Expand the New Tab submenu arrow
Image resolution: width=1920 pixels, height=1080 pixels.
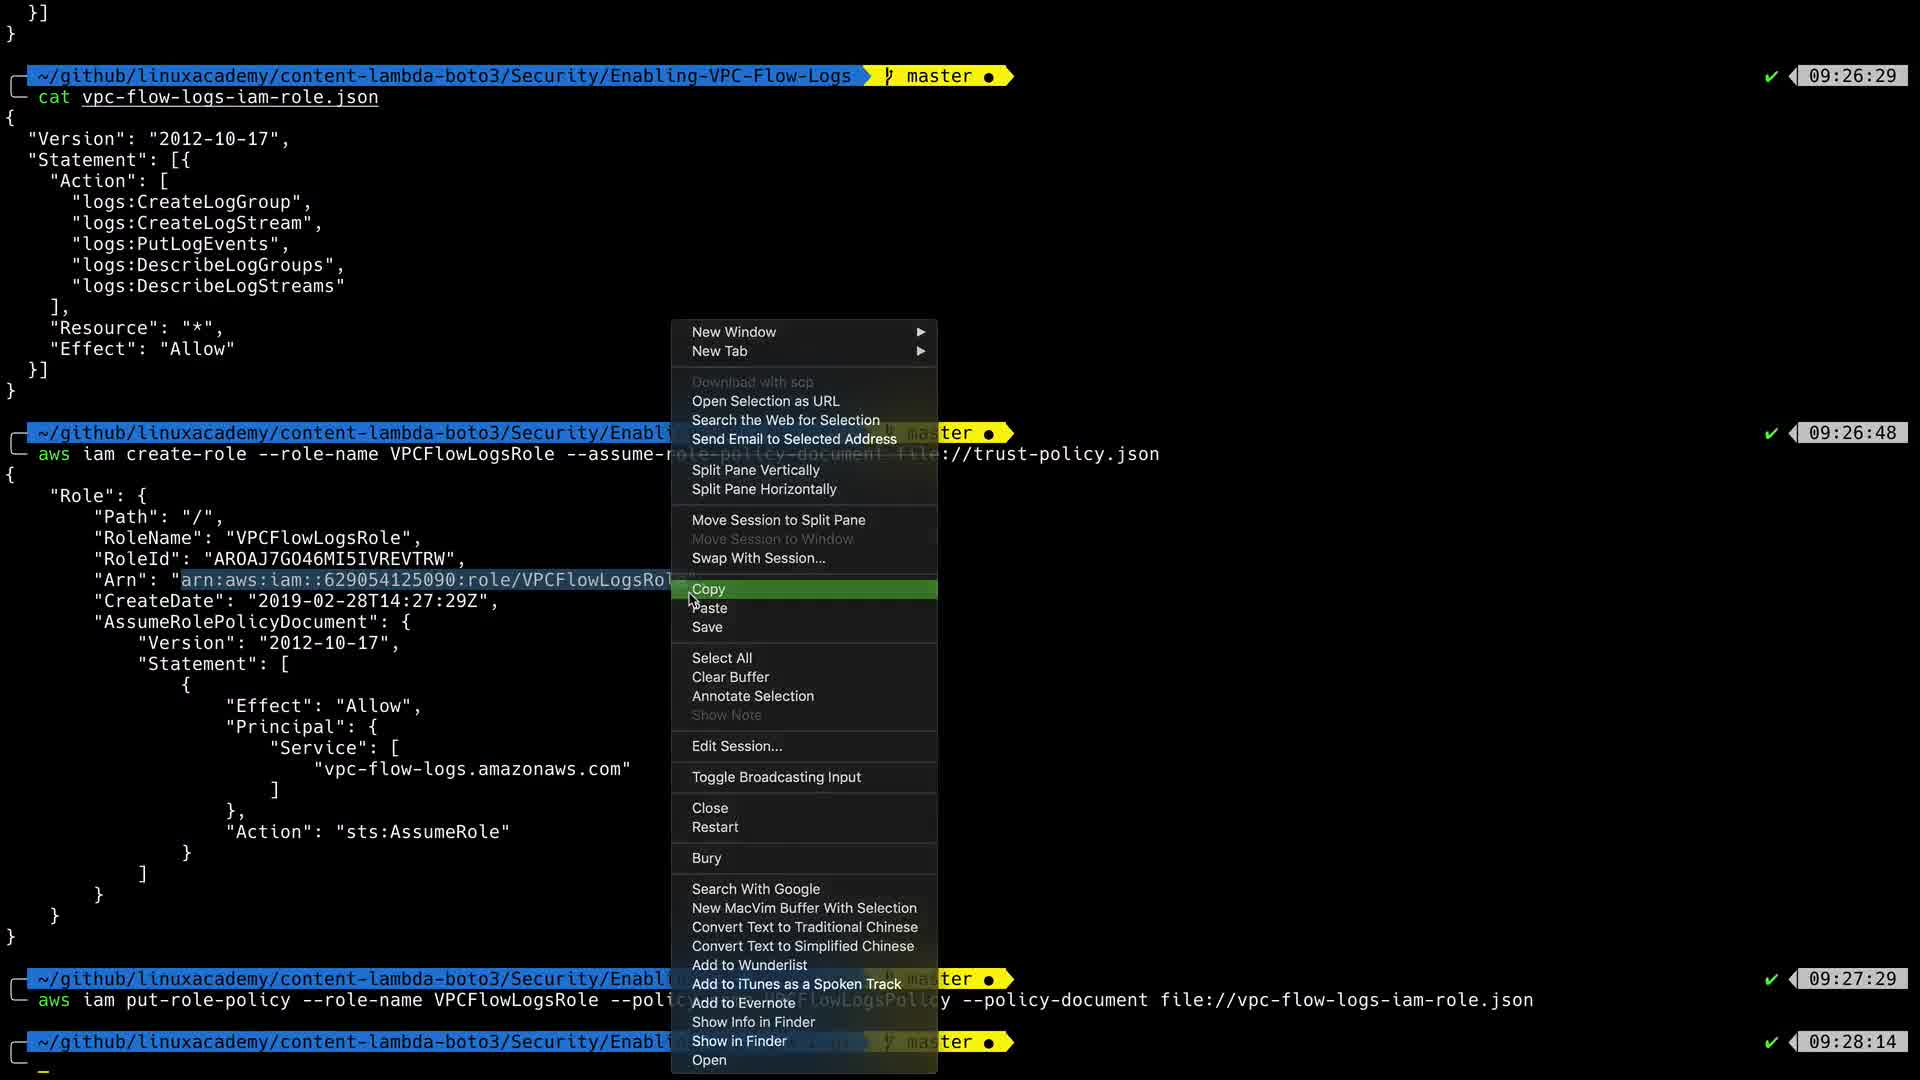(x=920, y=351)
